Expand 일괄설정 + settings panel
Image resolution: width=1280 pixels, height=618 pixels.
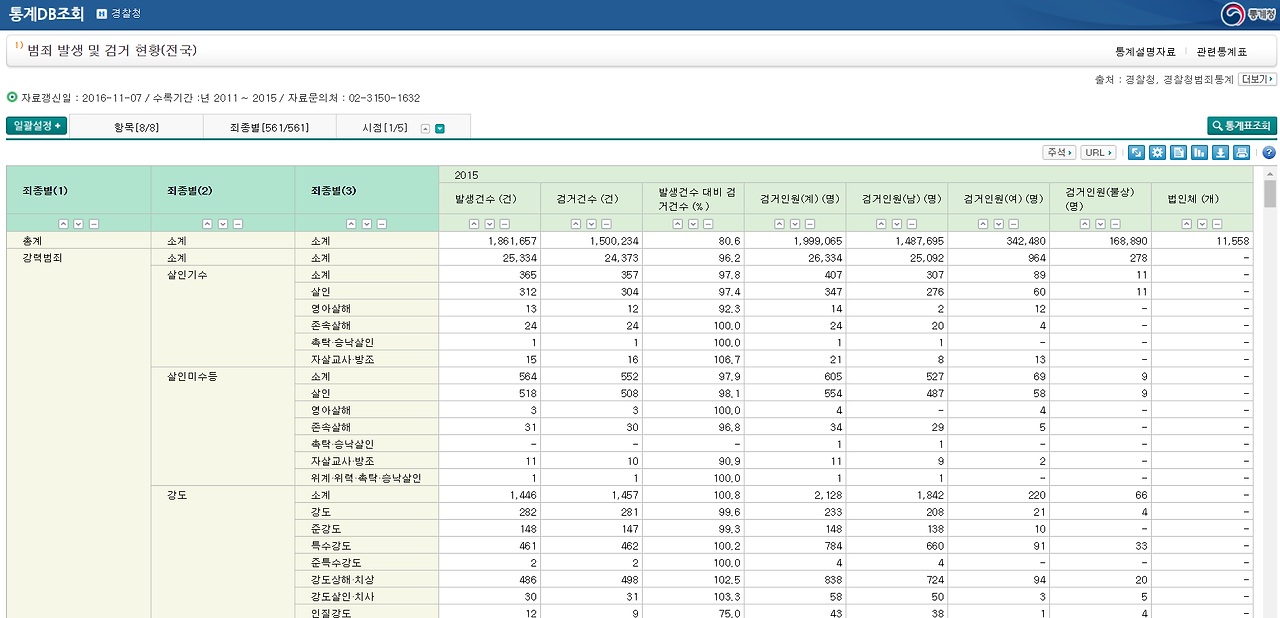pyautogui.click(x=37, y=126)
